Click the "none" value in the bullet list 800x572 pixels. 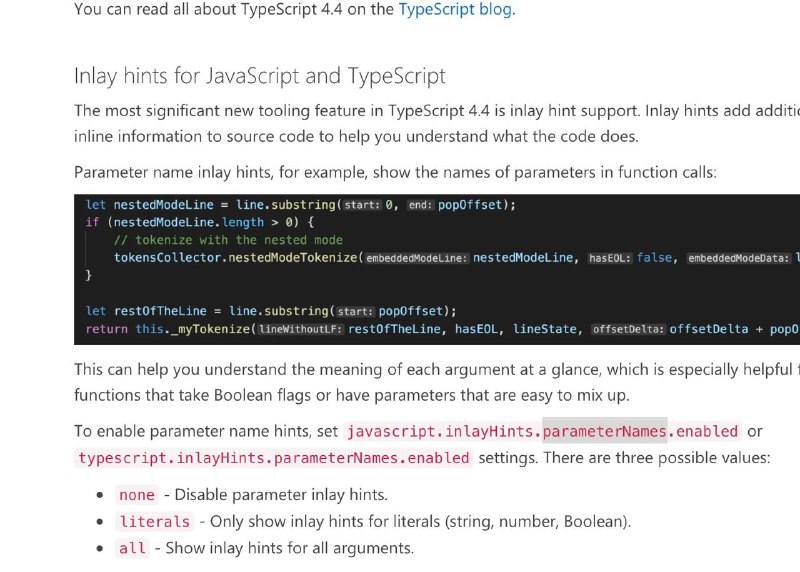click(137, 495)
